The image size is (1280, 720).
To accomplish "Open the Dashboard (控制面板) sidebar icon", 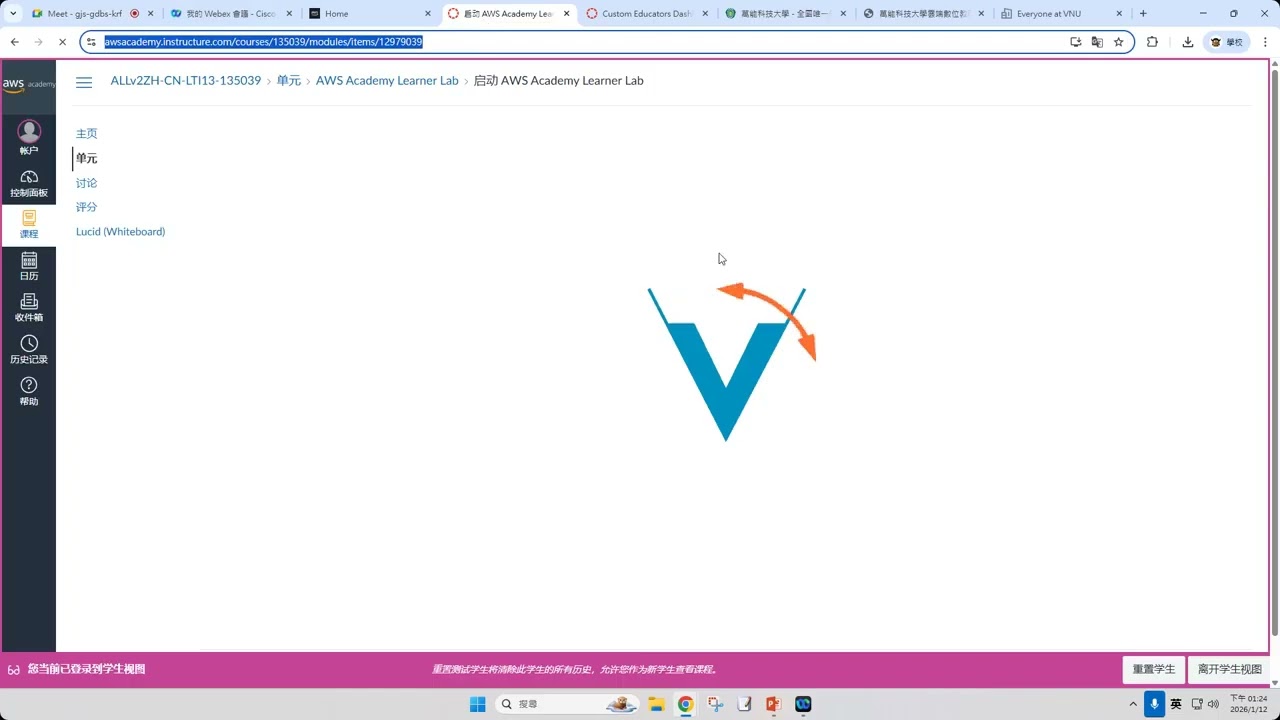I will tap(29, 184).
